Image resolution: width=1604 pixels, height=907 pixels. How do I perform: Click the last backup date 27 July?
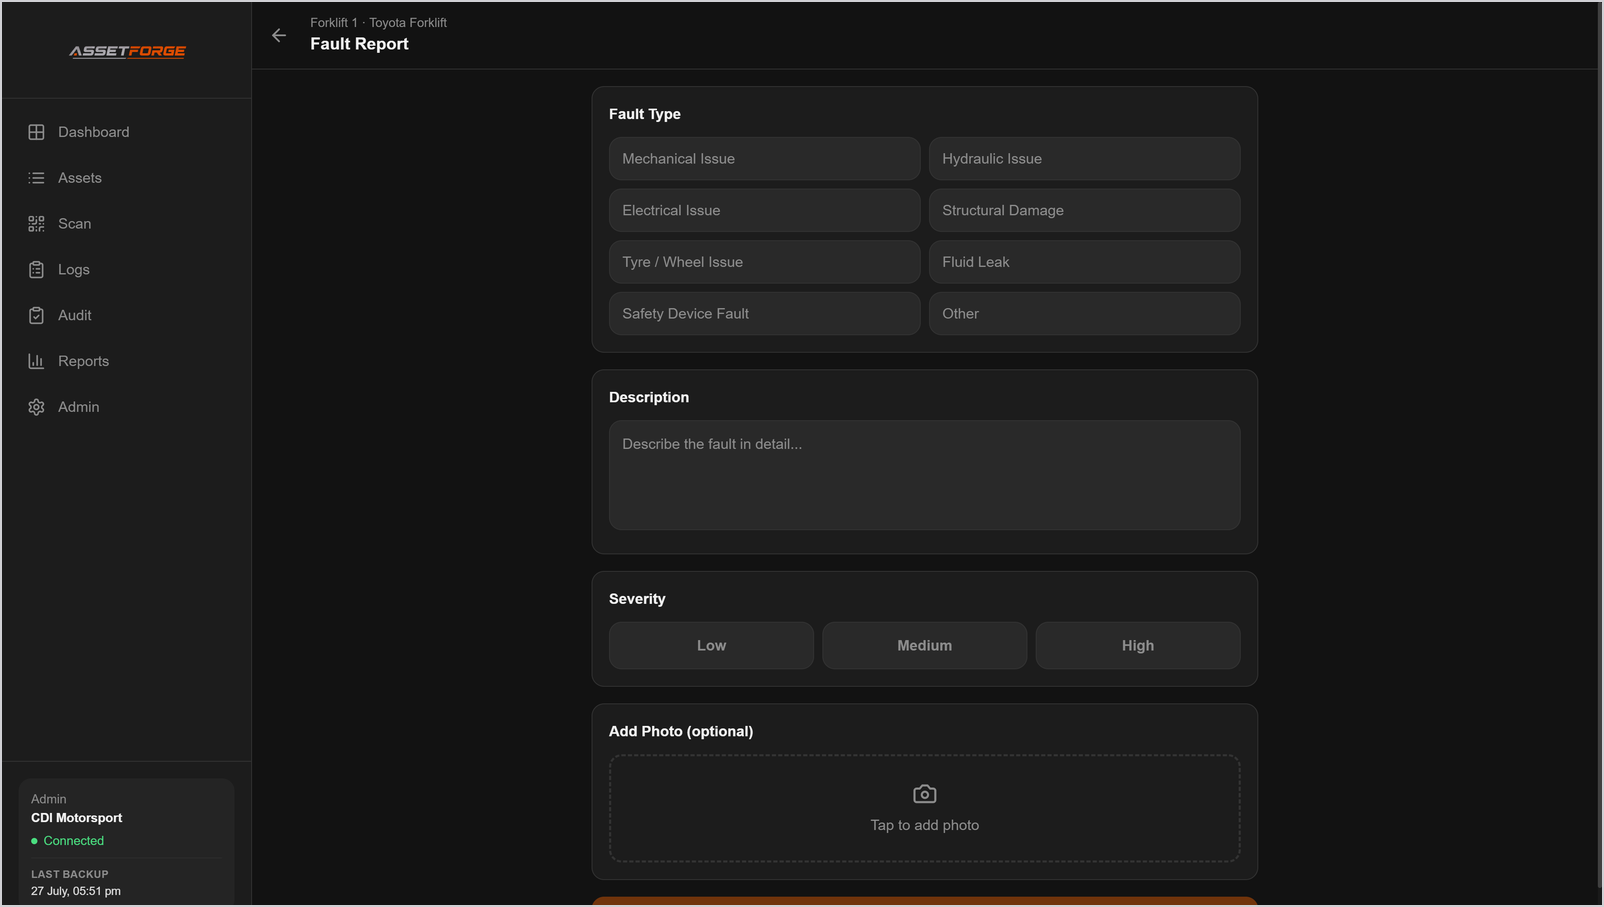click(x=76, y=891)
